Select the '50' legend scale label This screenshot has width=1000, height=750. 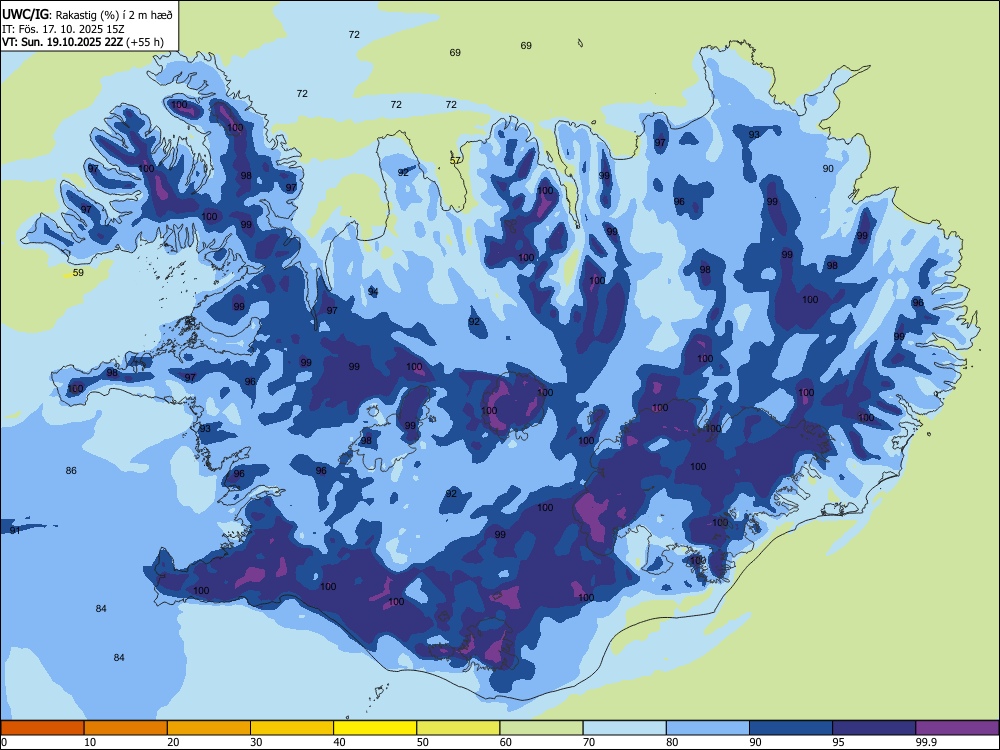pyautogui.click(x=422, y=742)
